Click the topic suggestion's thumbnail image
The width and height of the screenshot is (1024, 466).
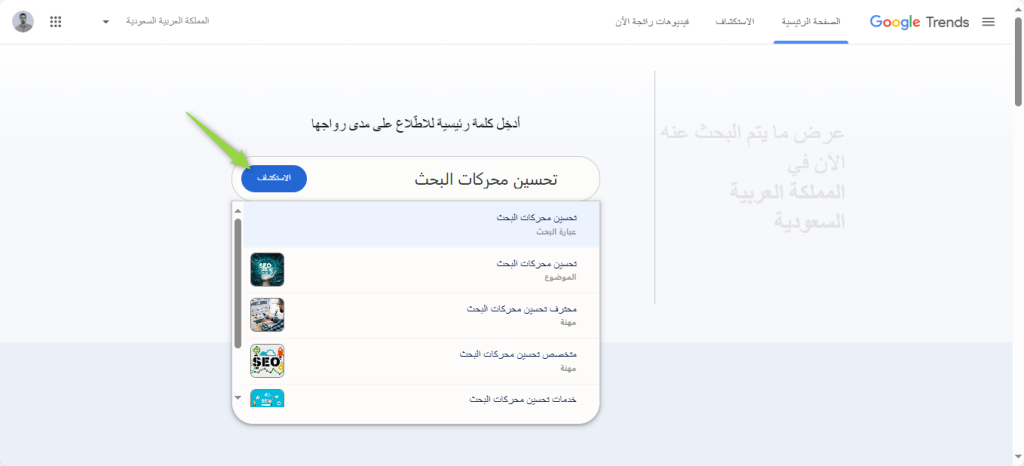click(267, 269)
